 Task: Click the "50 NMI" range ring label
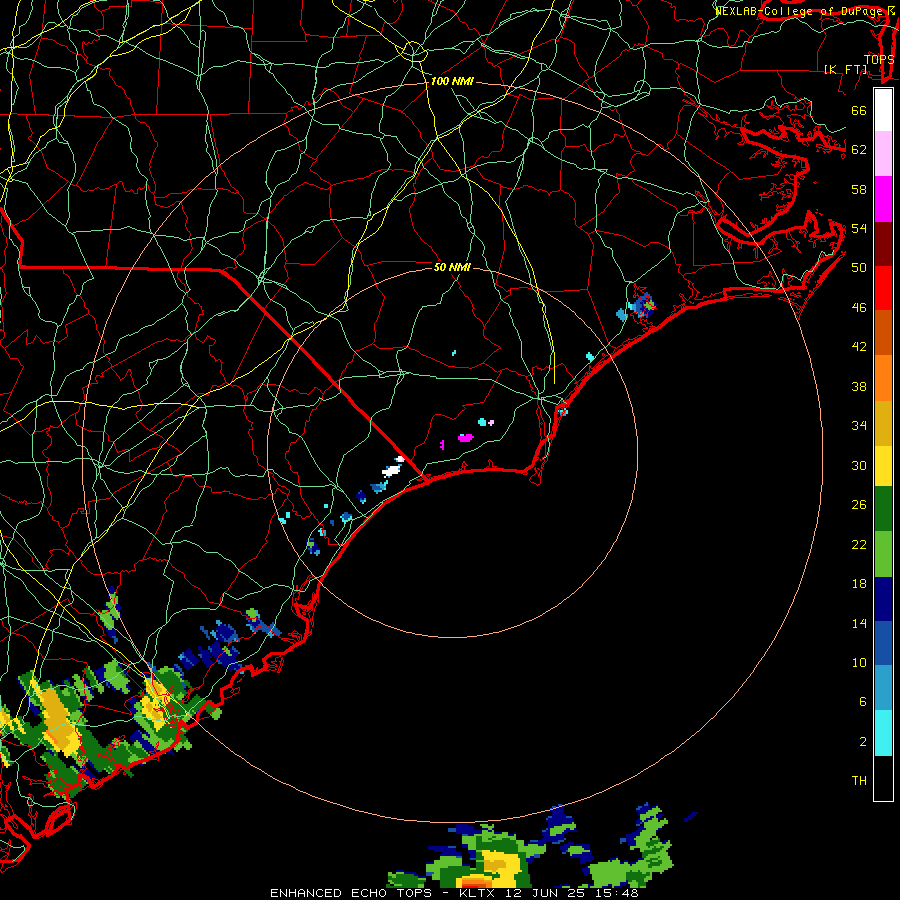(x=452, y=267)
